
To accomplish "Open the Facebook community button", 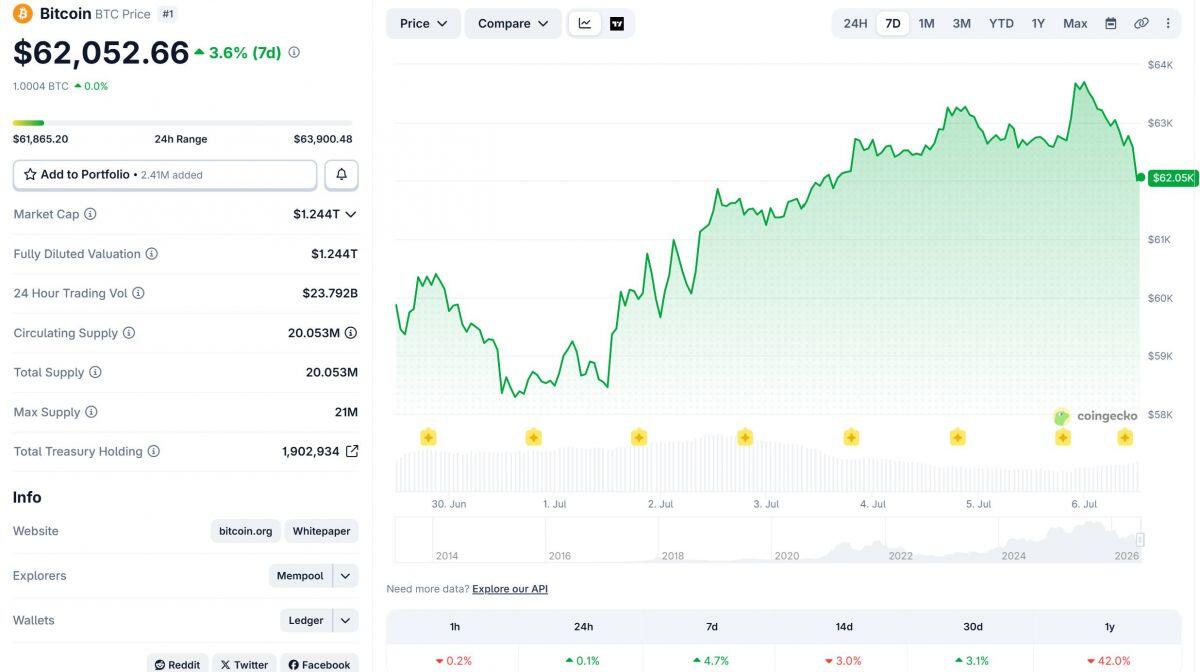I will [319, 664].
